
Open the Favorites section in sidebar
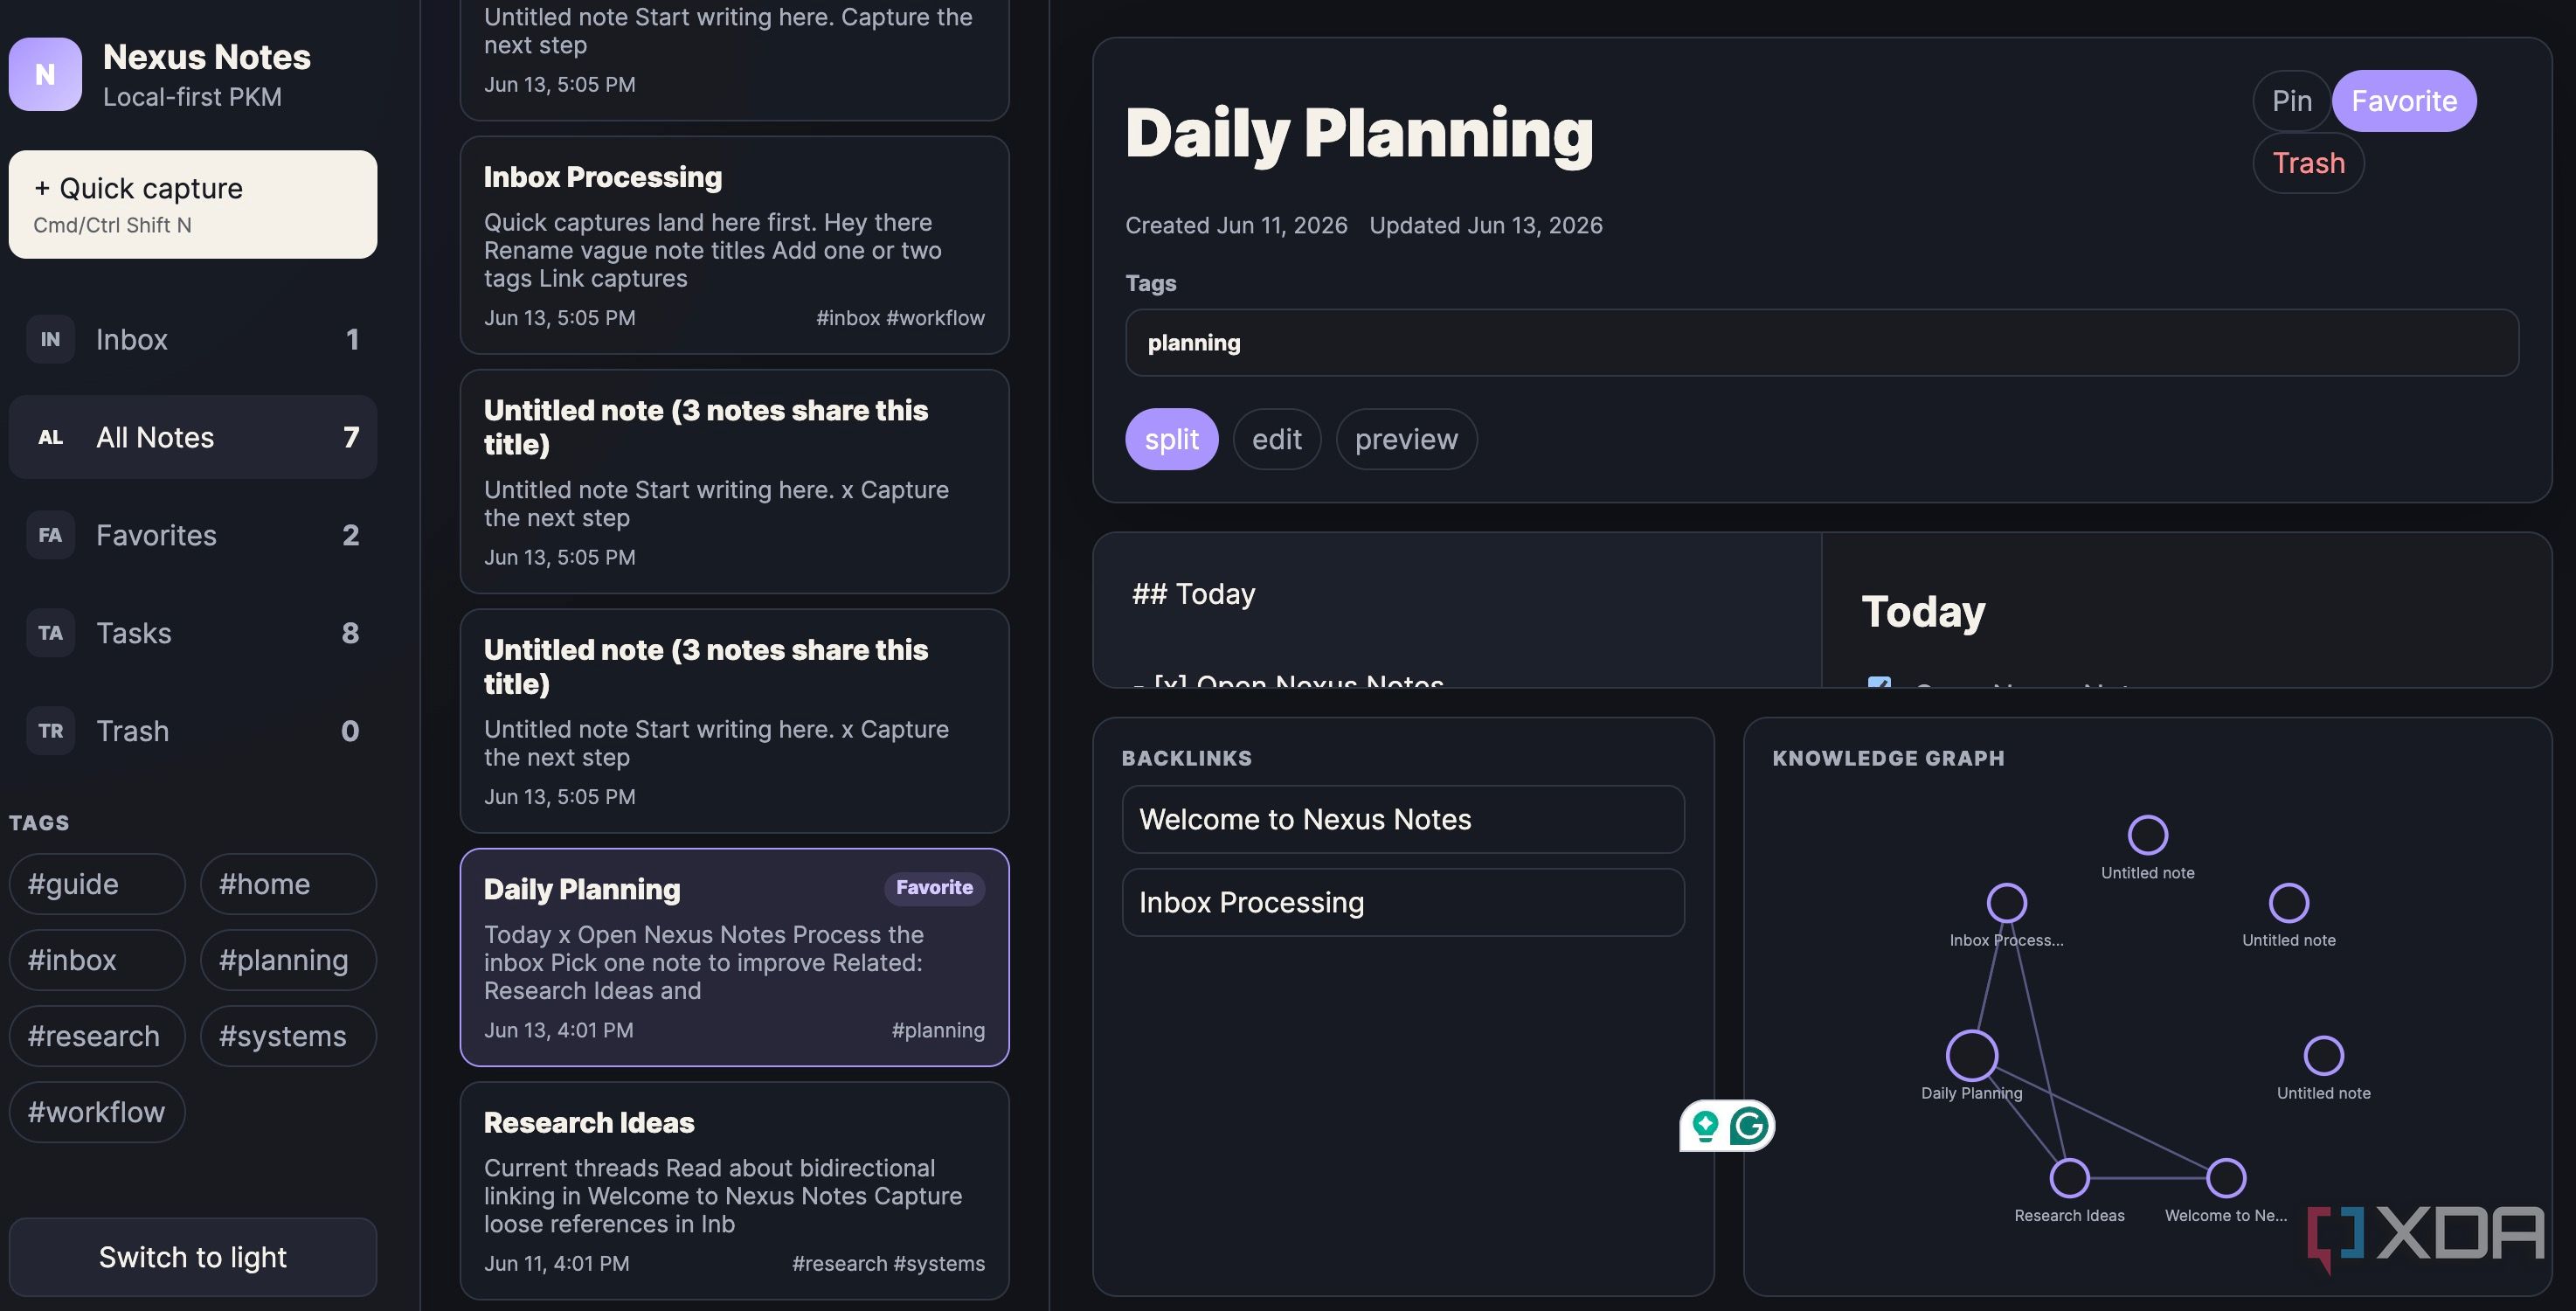pos(193,535)
